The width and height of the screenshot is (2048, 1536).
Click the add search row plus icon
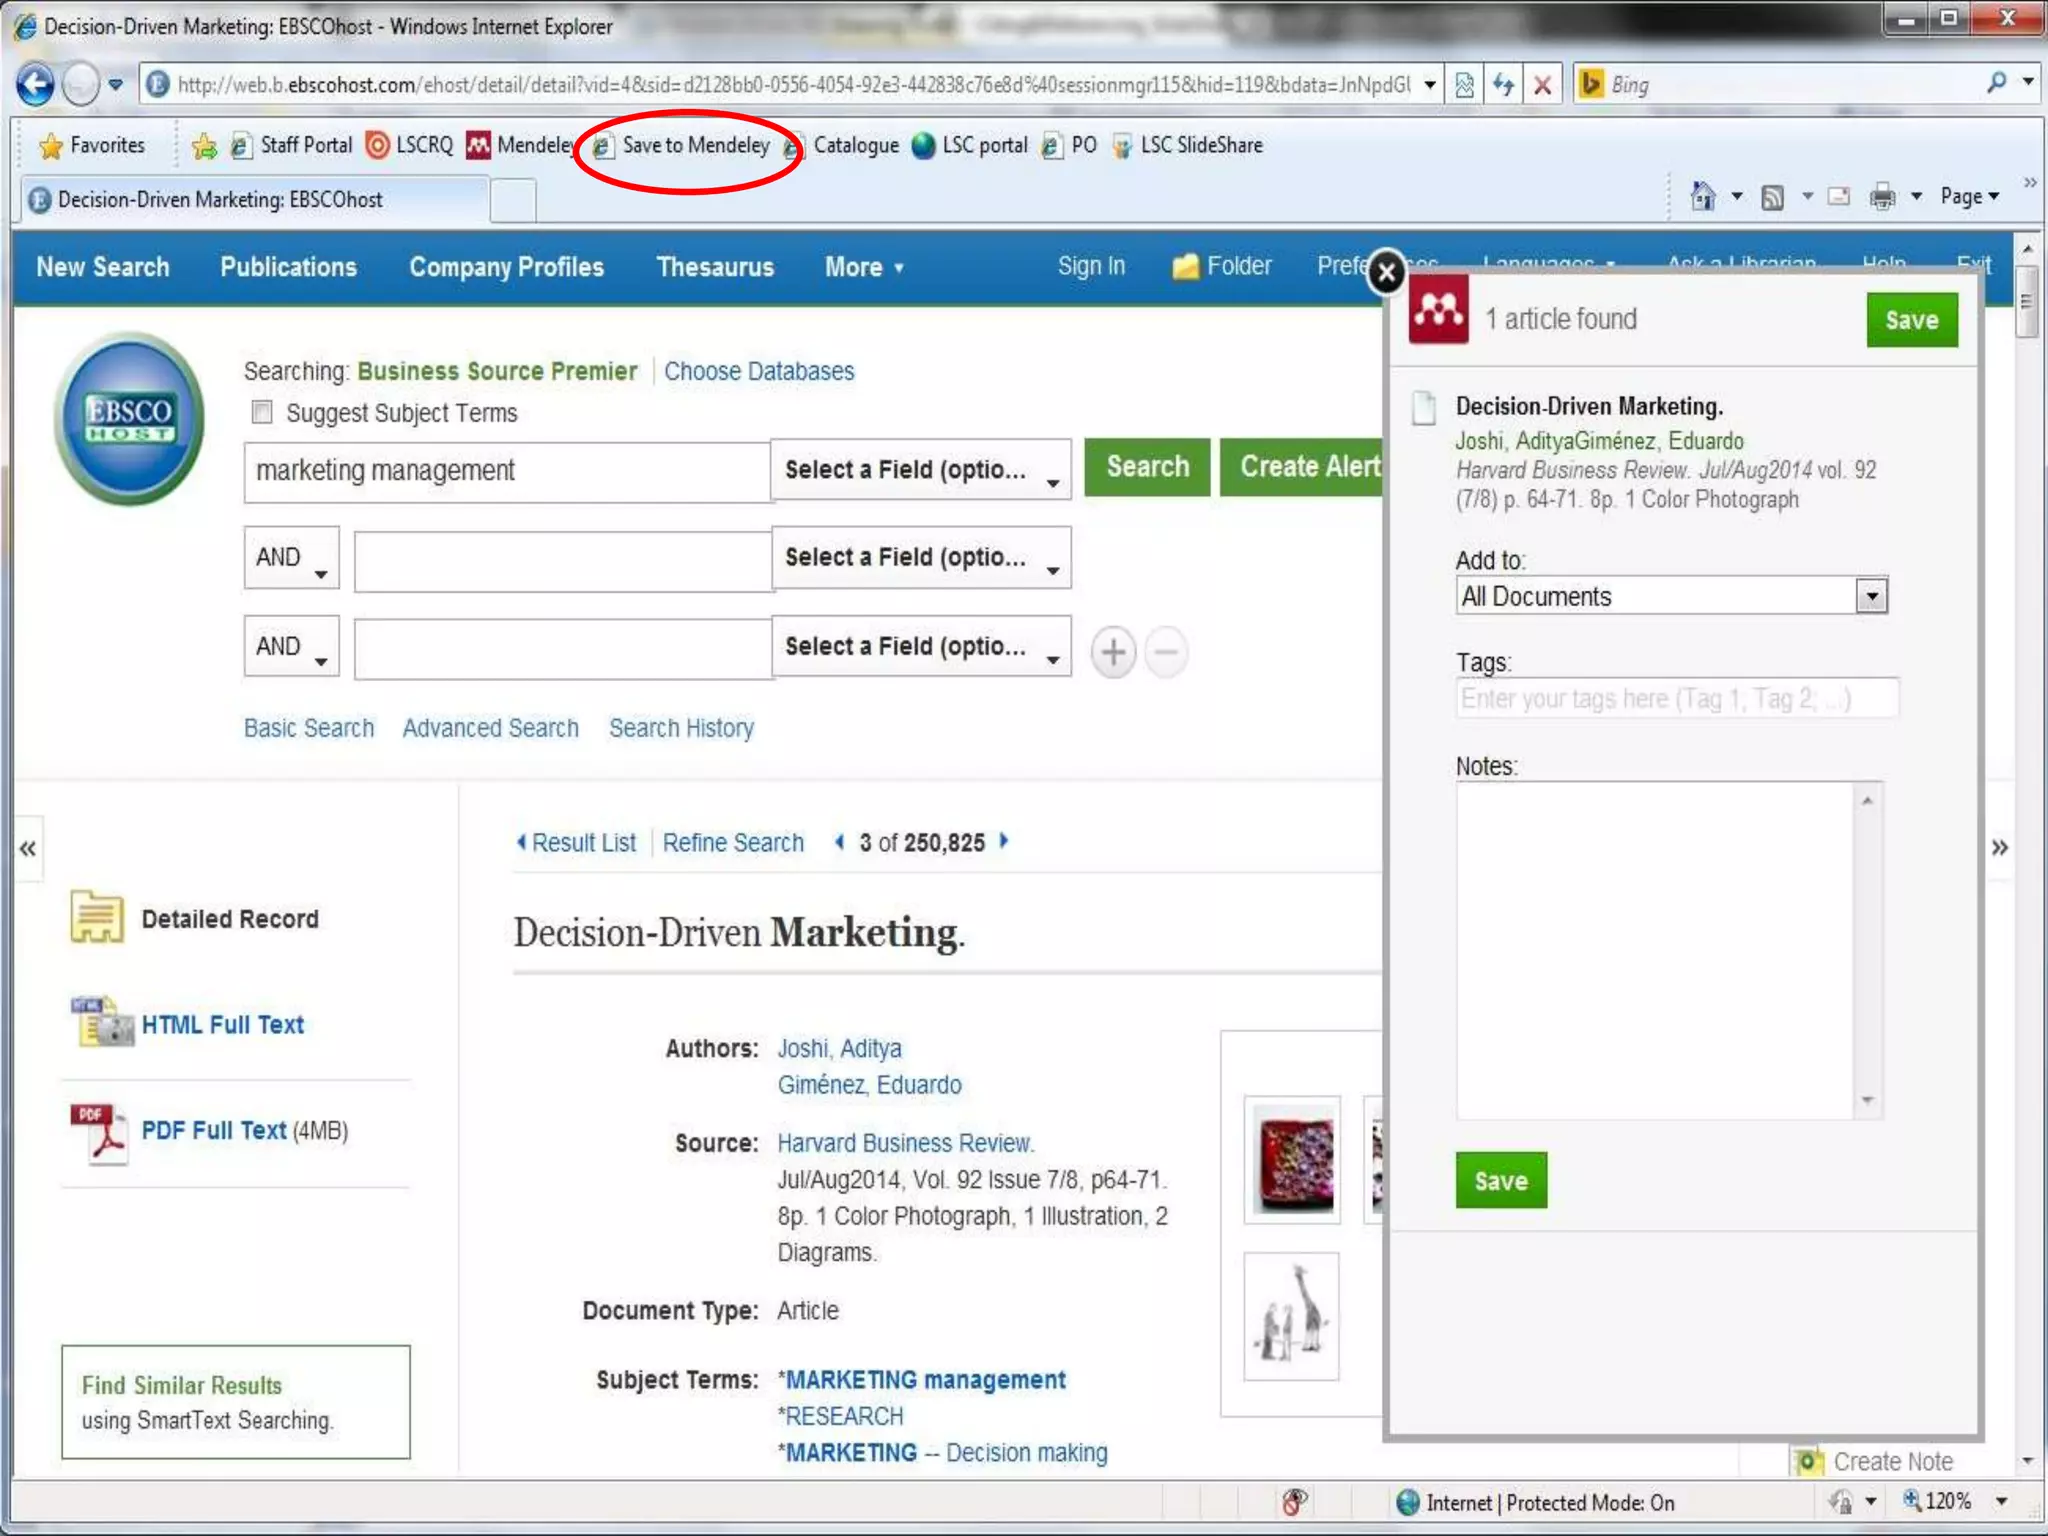pyautogui.click(x=1113, y=652)
